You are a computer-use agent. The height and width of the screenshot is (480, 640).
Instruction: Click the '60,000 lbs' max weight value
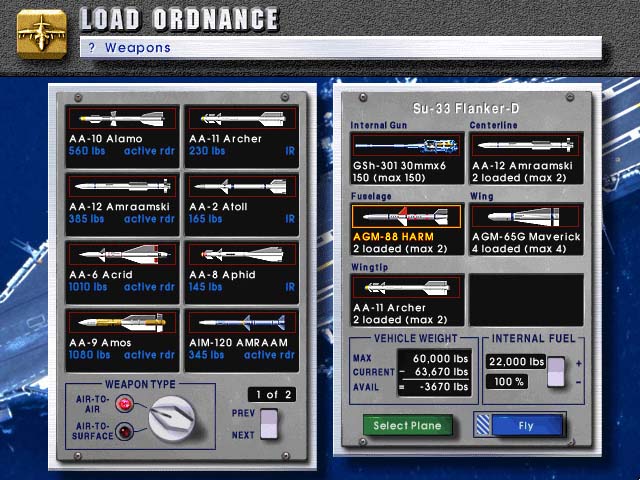[440, 359]
